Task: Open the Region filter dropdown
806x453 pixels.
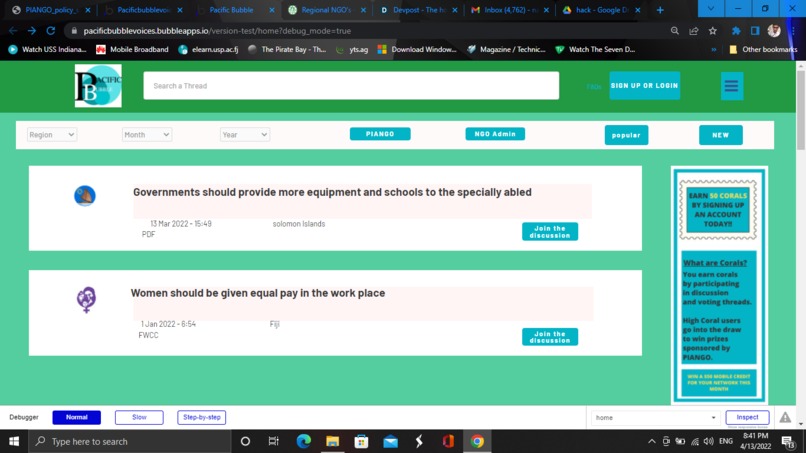Action: pyautogui.click(x=51, y=135)
